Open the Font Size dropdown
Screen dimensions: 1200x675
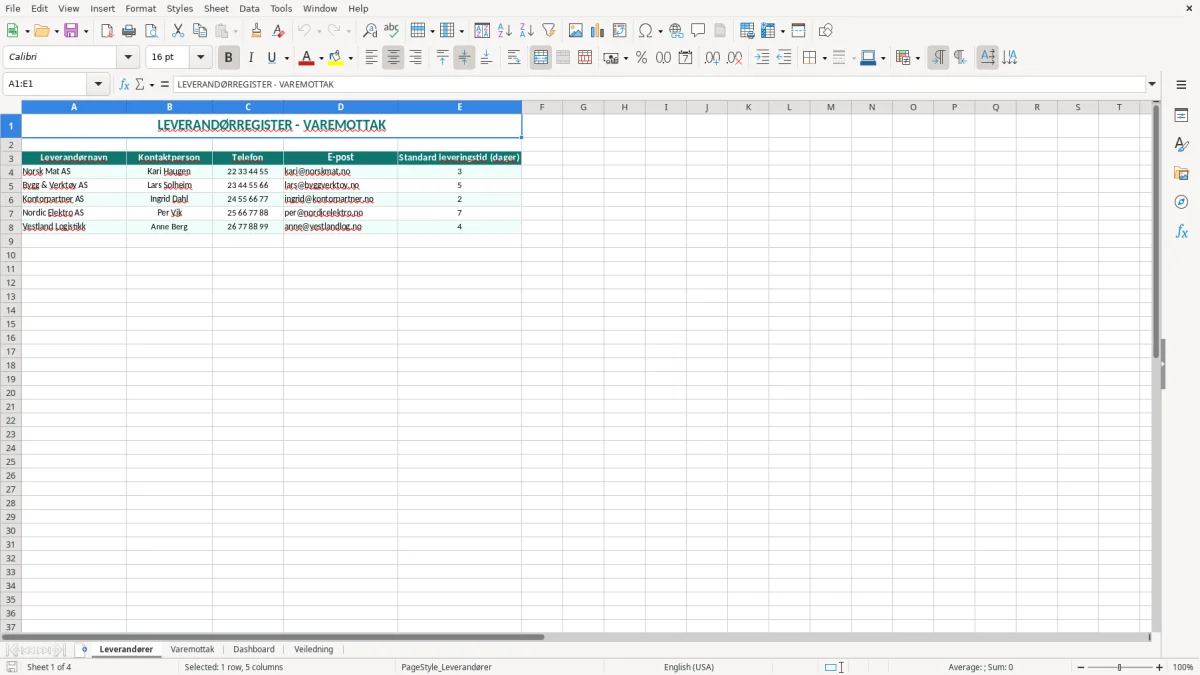pos(200,58)
